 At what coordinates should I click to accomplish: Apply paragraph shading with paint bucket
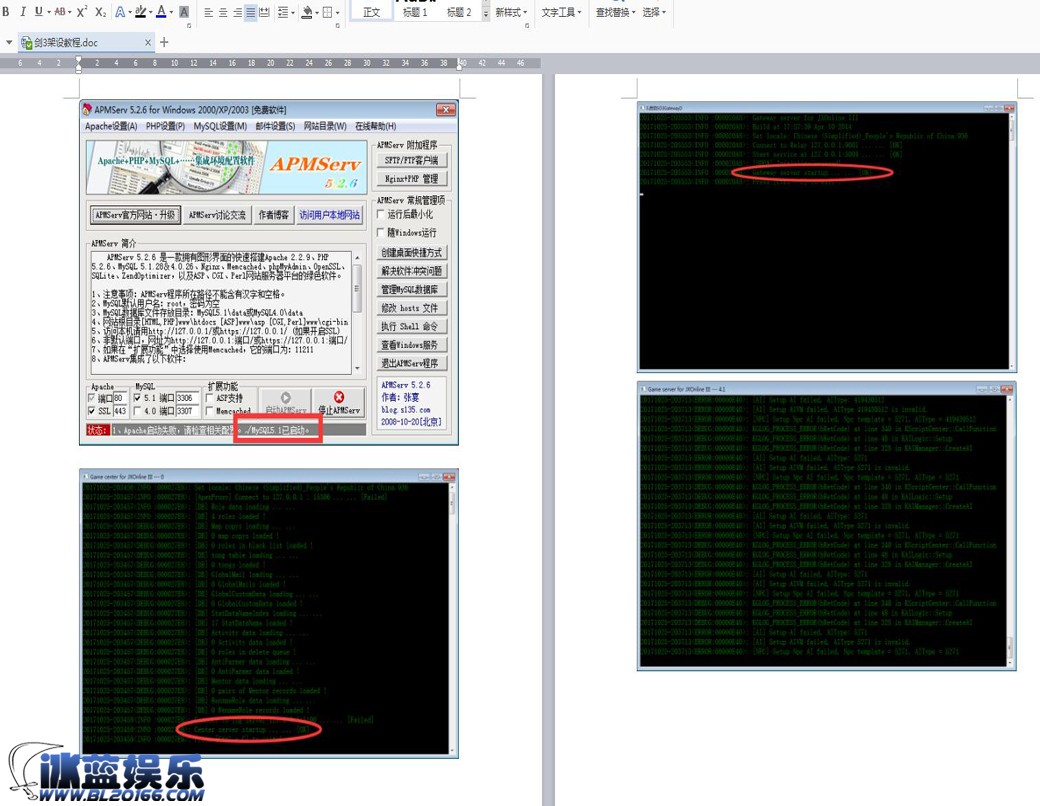[307, 13]
